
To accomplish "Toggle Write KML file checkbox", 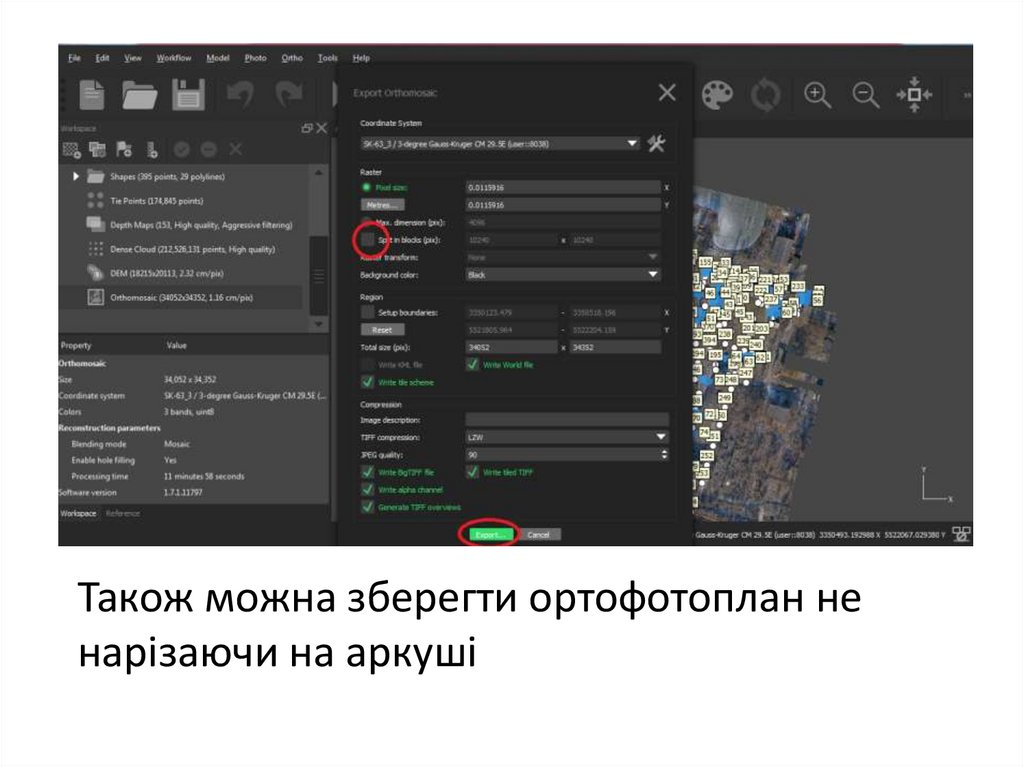I will (x=368, y=365).
